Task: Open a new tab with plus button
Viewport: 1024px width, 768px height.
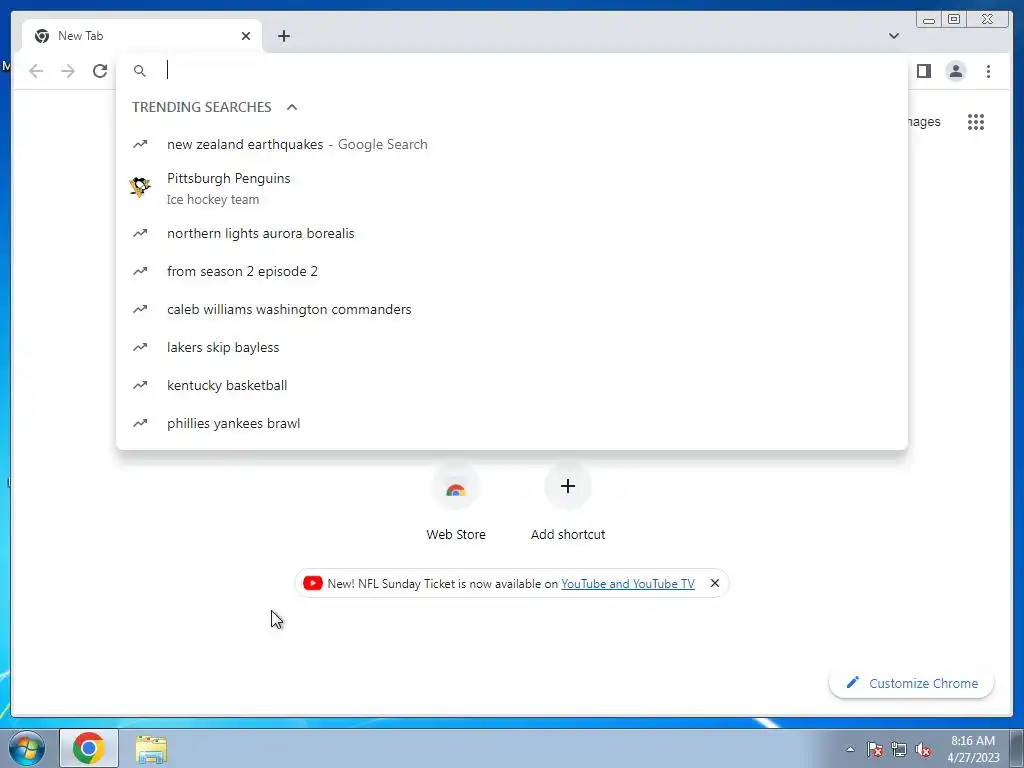Action: coord(283,36)
